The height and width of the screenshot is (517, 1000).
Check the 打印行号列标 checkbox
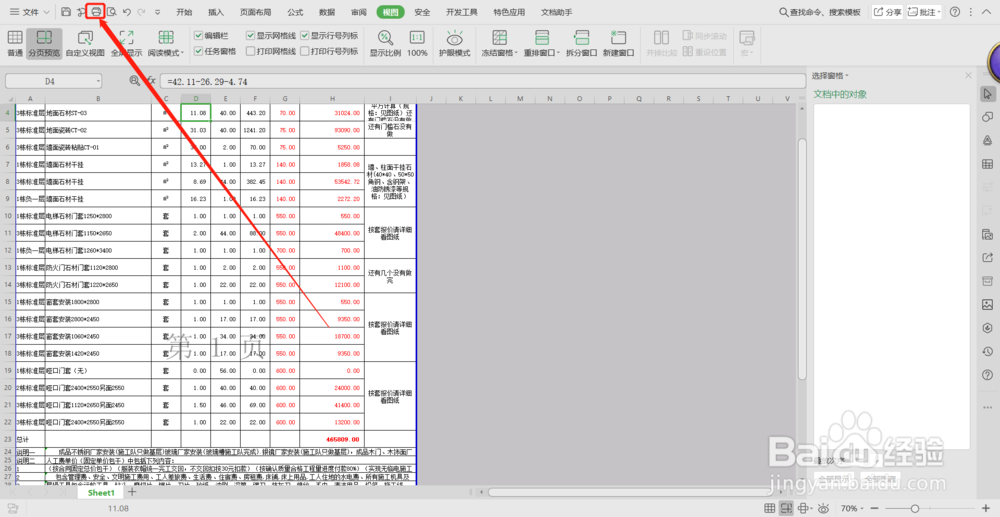(305, 51)
